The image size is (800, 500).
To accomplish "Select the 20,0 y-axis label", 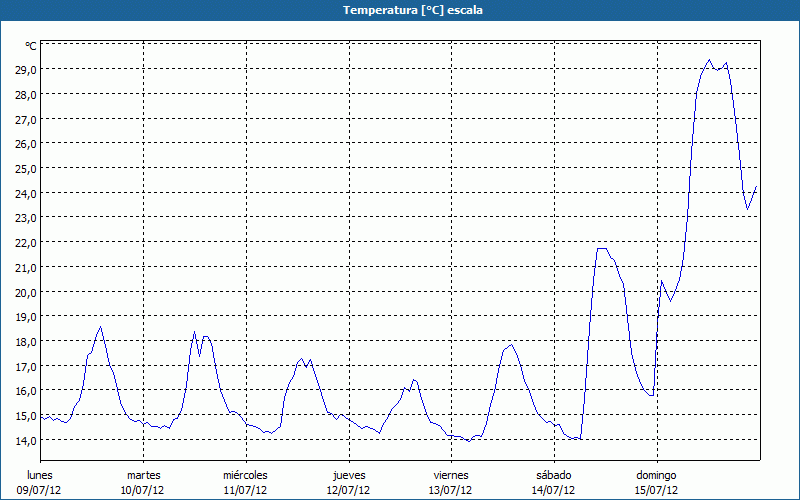I will pyautogui.click(x=26, y=292).
